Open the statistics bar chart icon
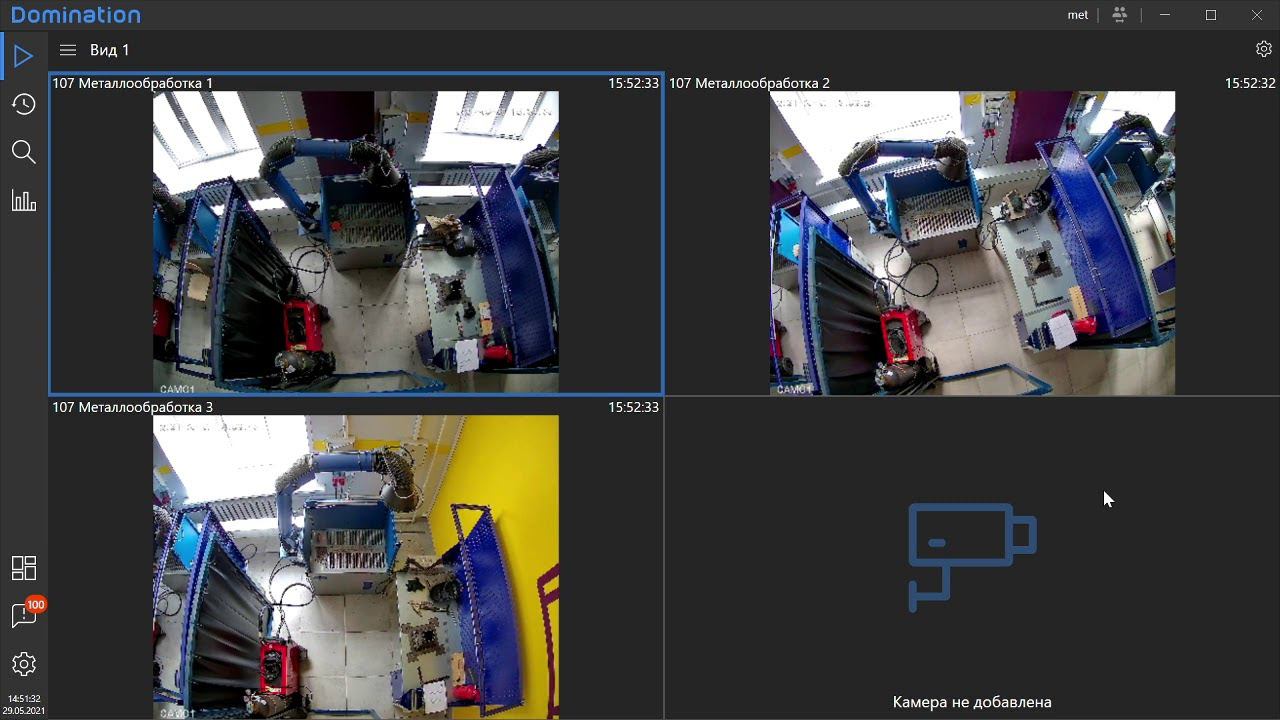This screenshot has height=720, width=1280. [24, 200]
